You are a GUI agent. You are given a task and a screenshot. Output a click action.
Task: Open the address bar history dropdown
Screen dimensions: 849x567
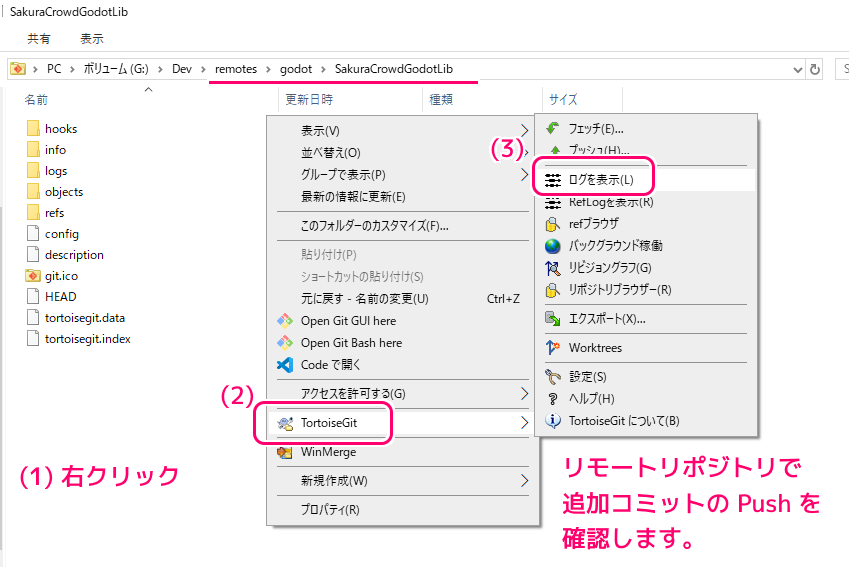point(797,69)
